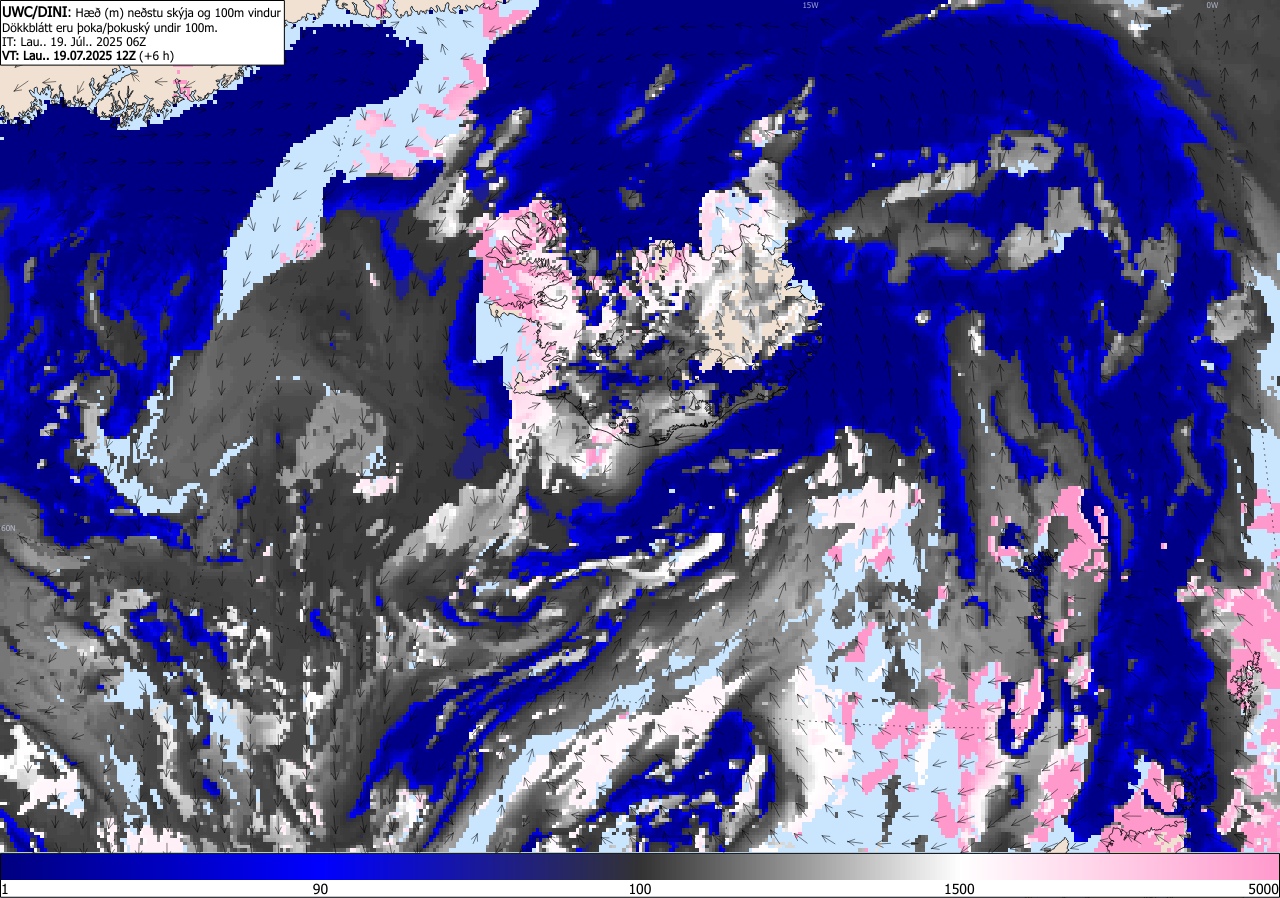Viewport: 1280px width, 898px height.
Task: Click the '0W' longitude label
Action: [1212, 5]
